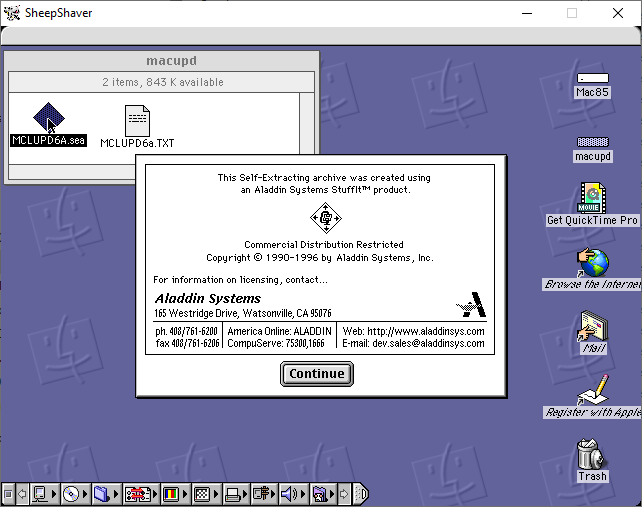Click the 'America Online: ALADDIN' text
Screen dimensions: 642x507
point(280,331)
